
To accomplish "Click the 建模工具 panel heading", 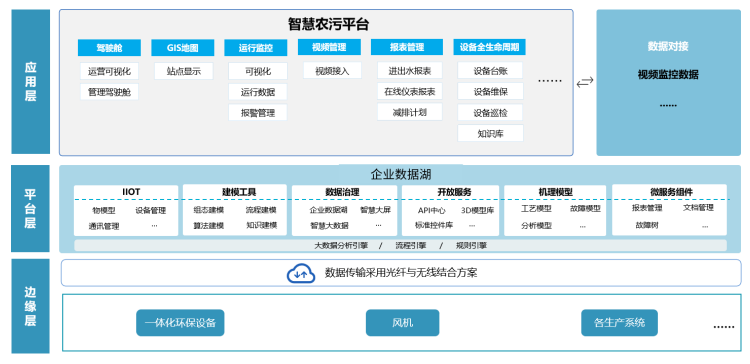I will (239, 192).
